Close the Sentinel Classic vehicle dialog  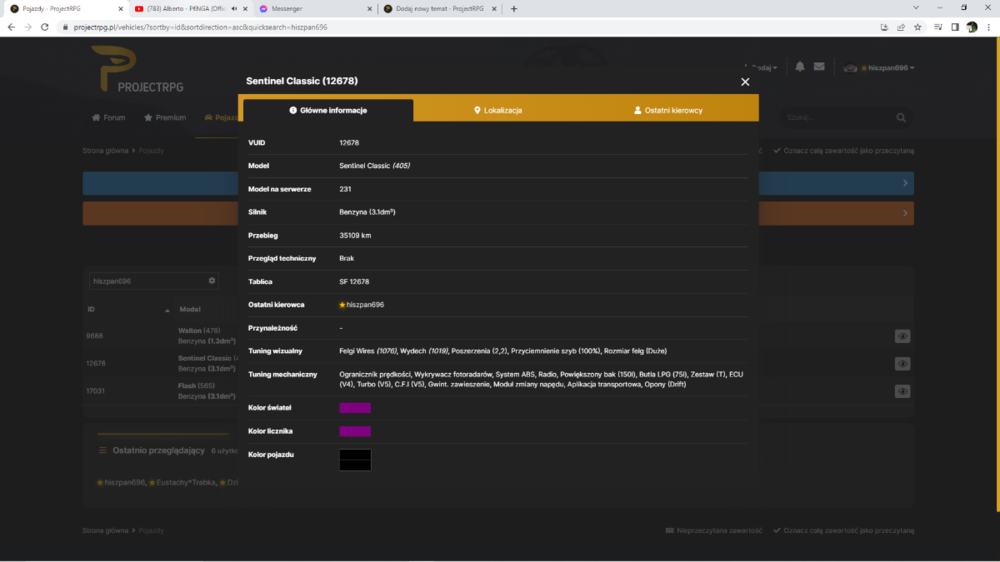(x=745, y=82)
